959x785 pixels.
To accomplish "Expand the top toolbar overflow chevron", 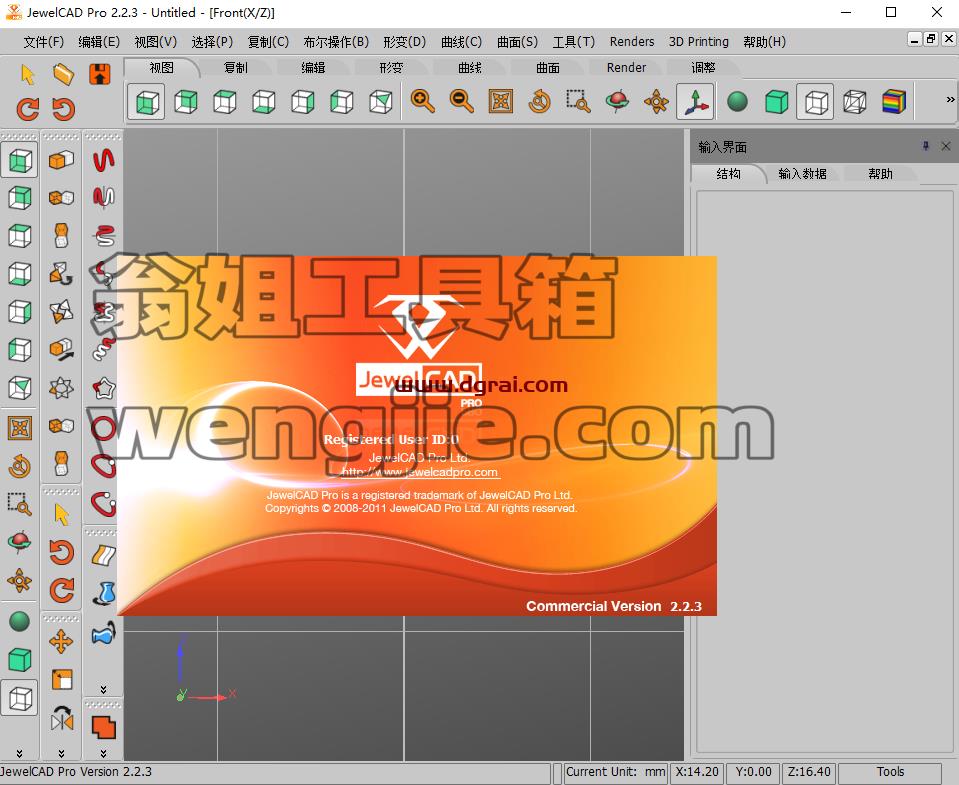I will (950, 99).
